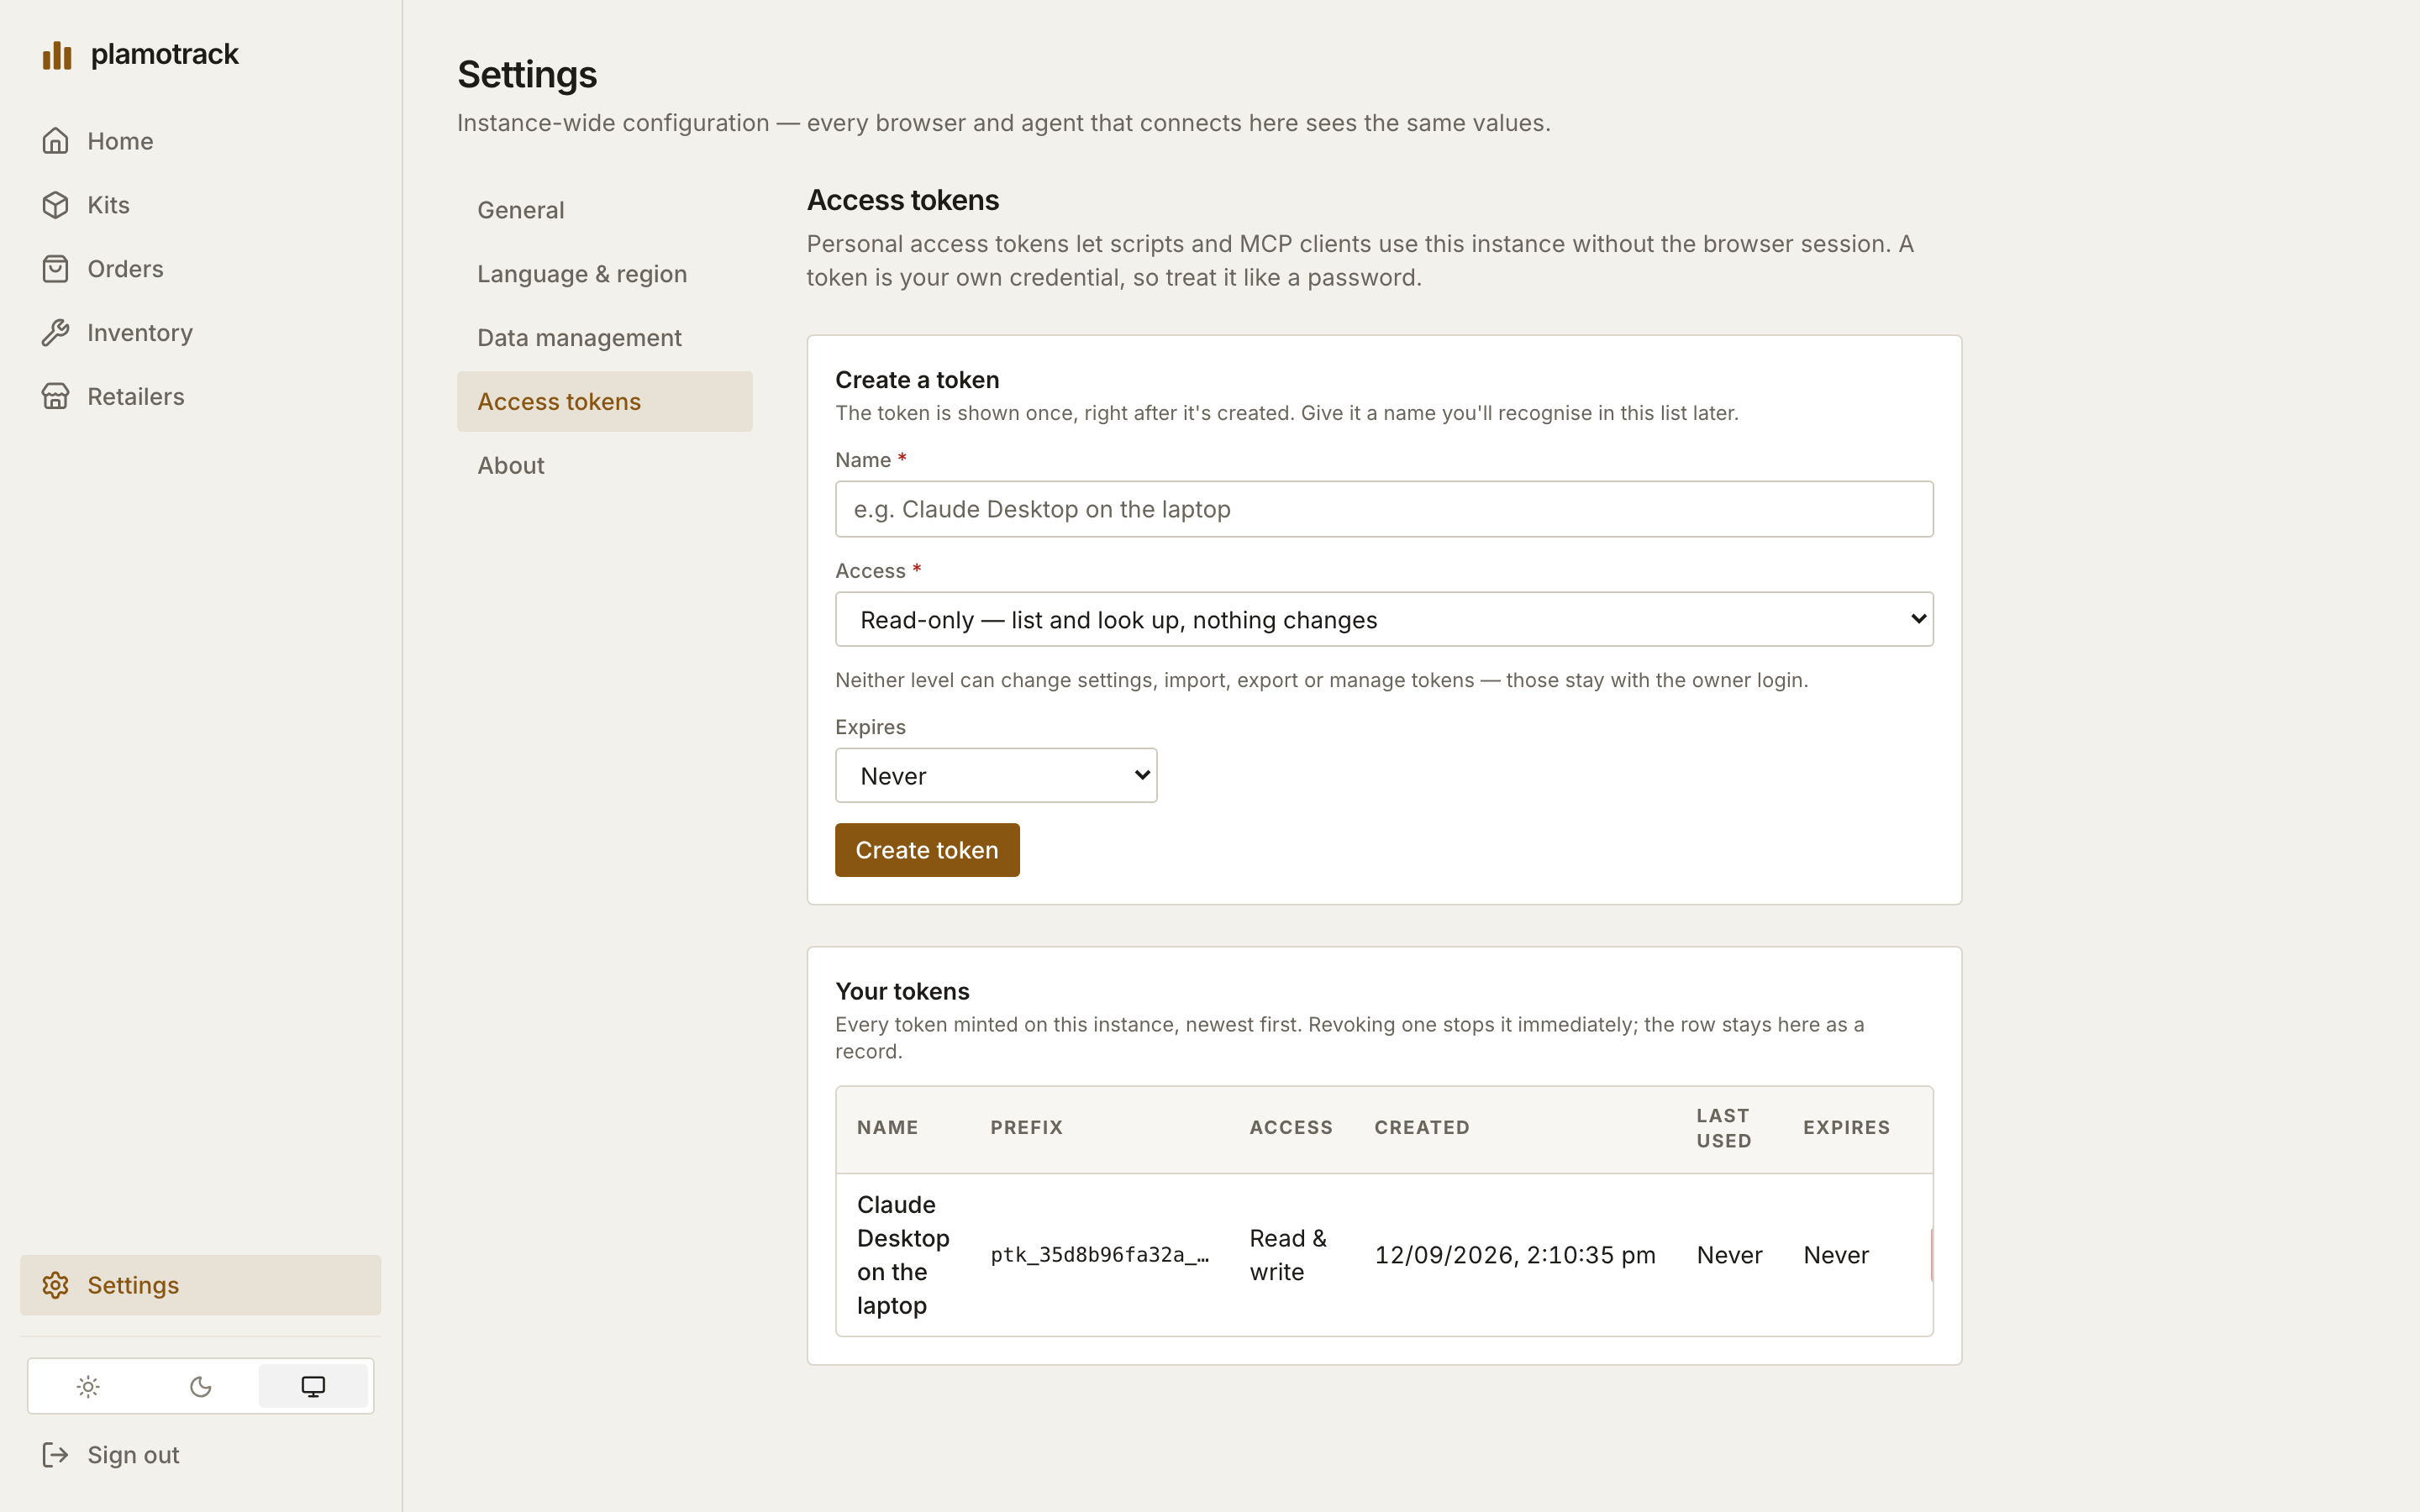Click the plamotrack bar-chart logo icon

click(57, 55)
